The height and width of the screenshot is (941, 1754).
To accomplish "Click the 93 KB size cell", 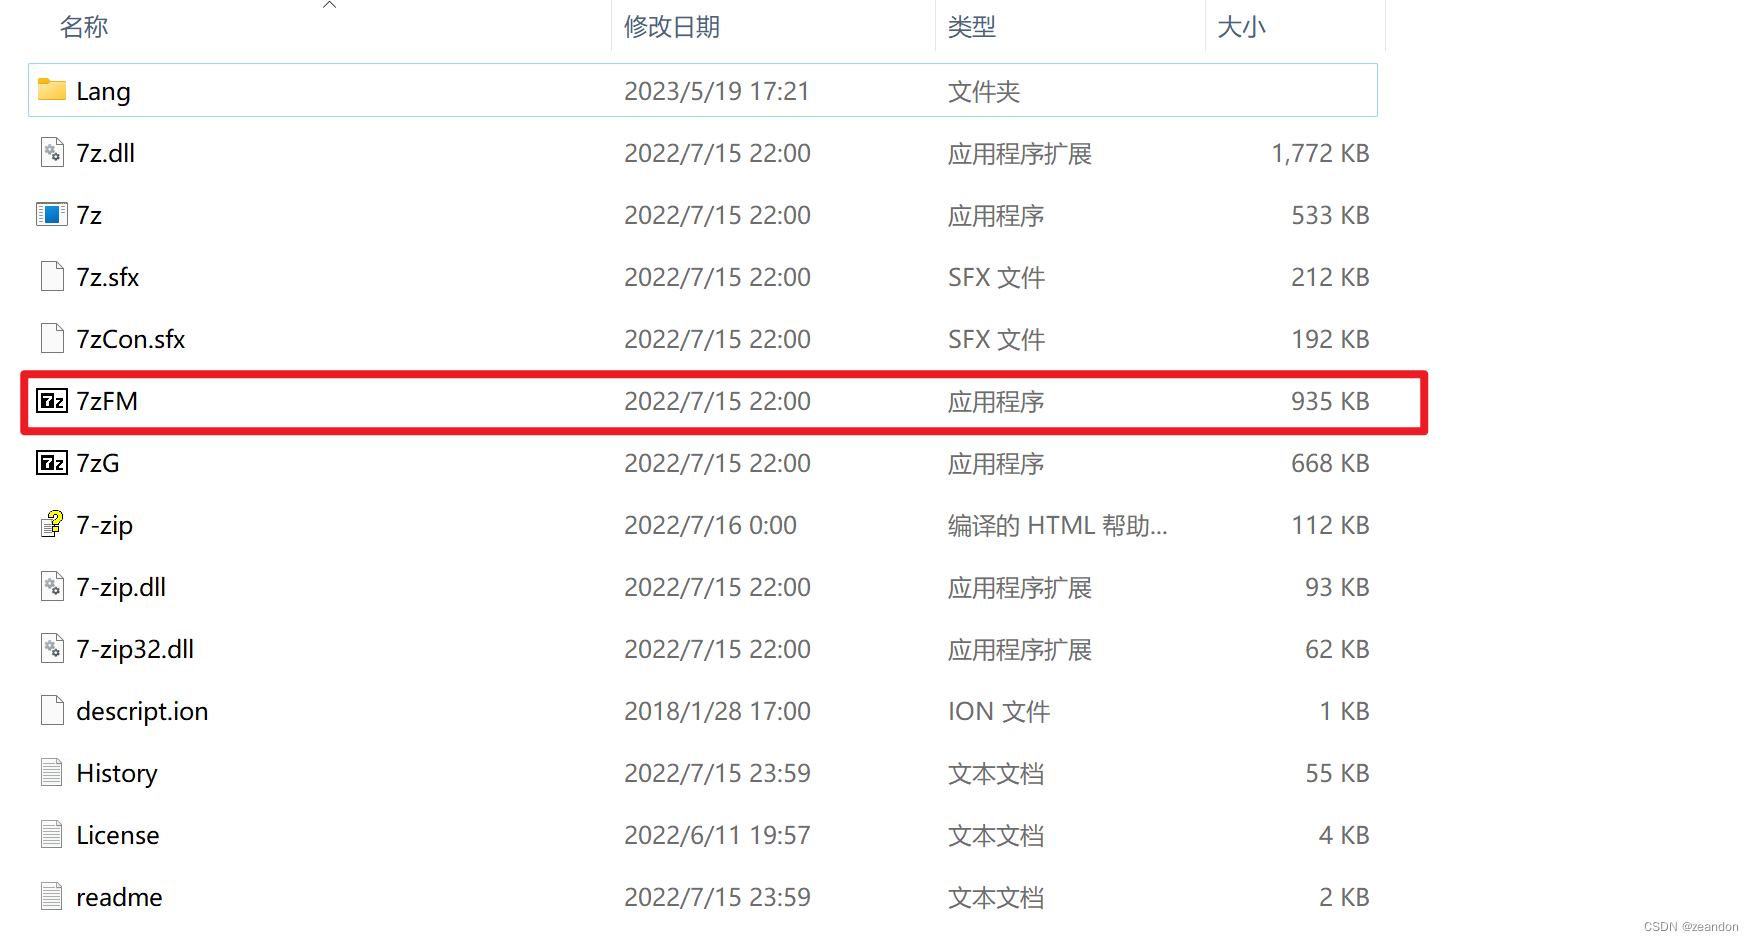I will (x=1337, y=587).
